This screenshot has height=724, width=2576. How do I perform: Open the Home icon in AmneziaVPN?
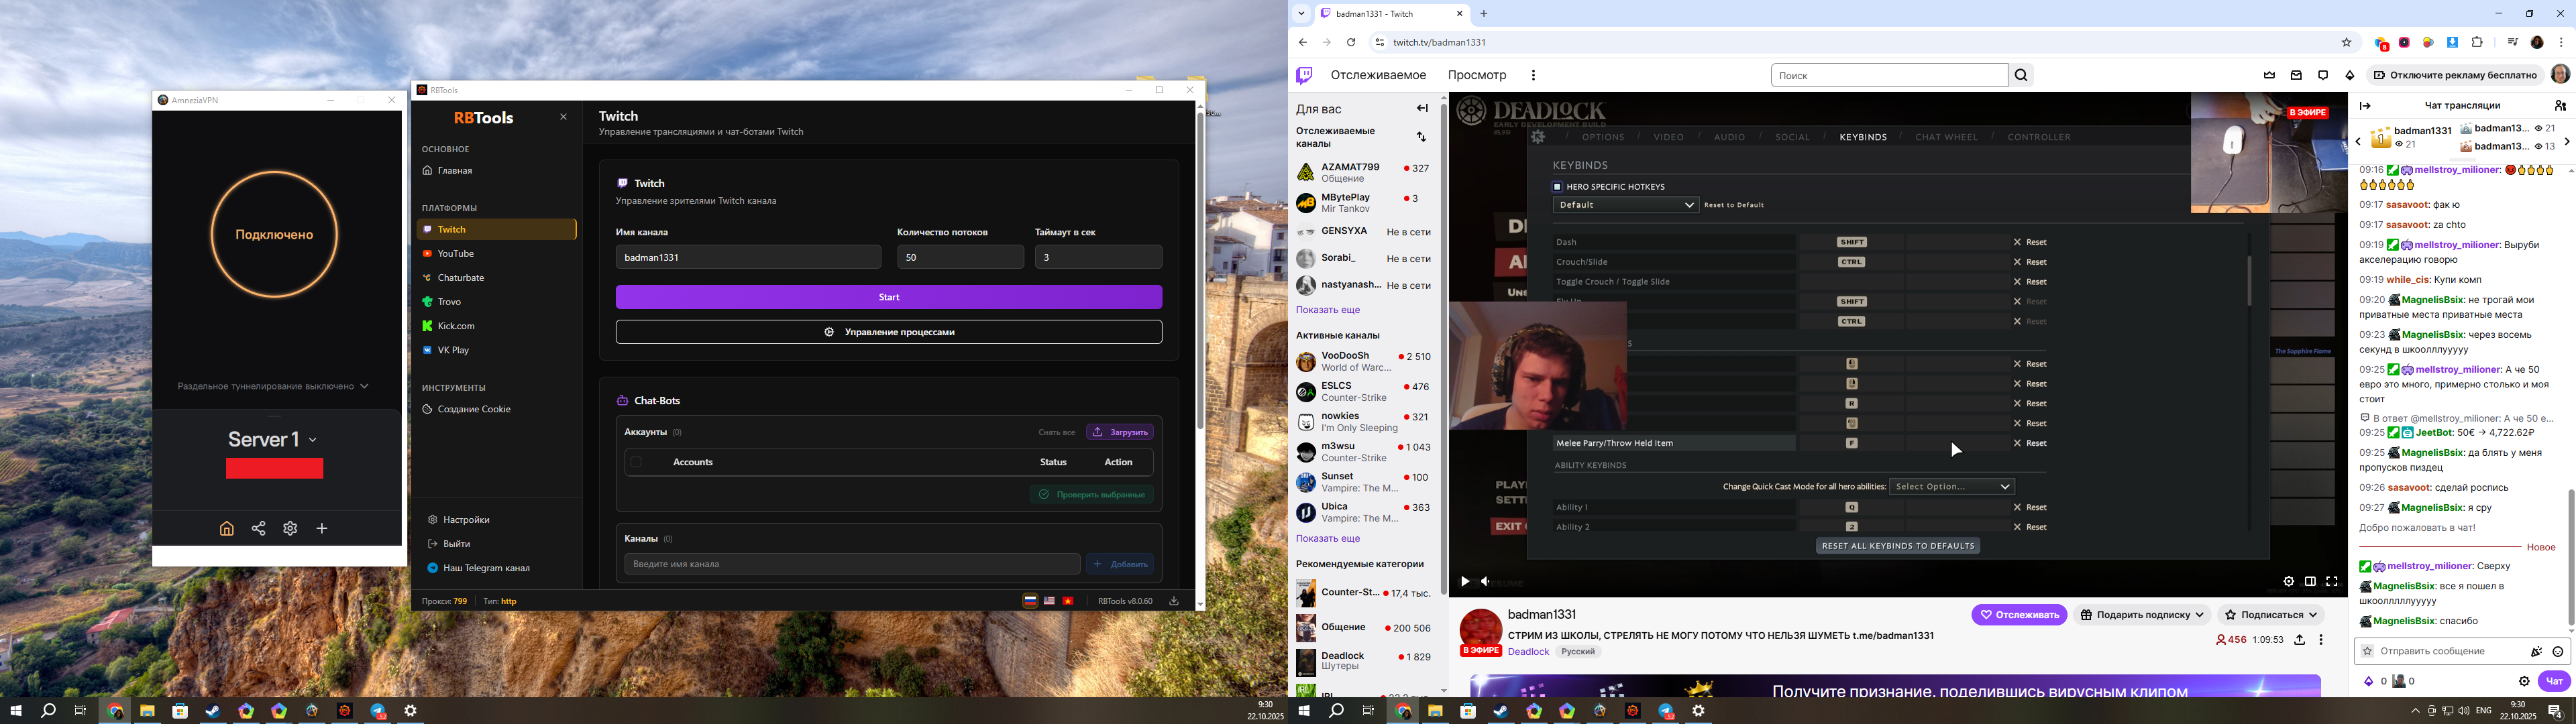[227, 528]
